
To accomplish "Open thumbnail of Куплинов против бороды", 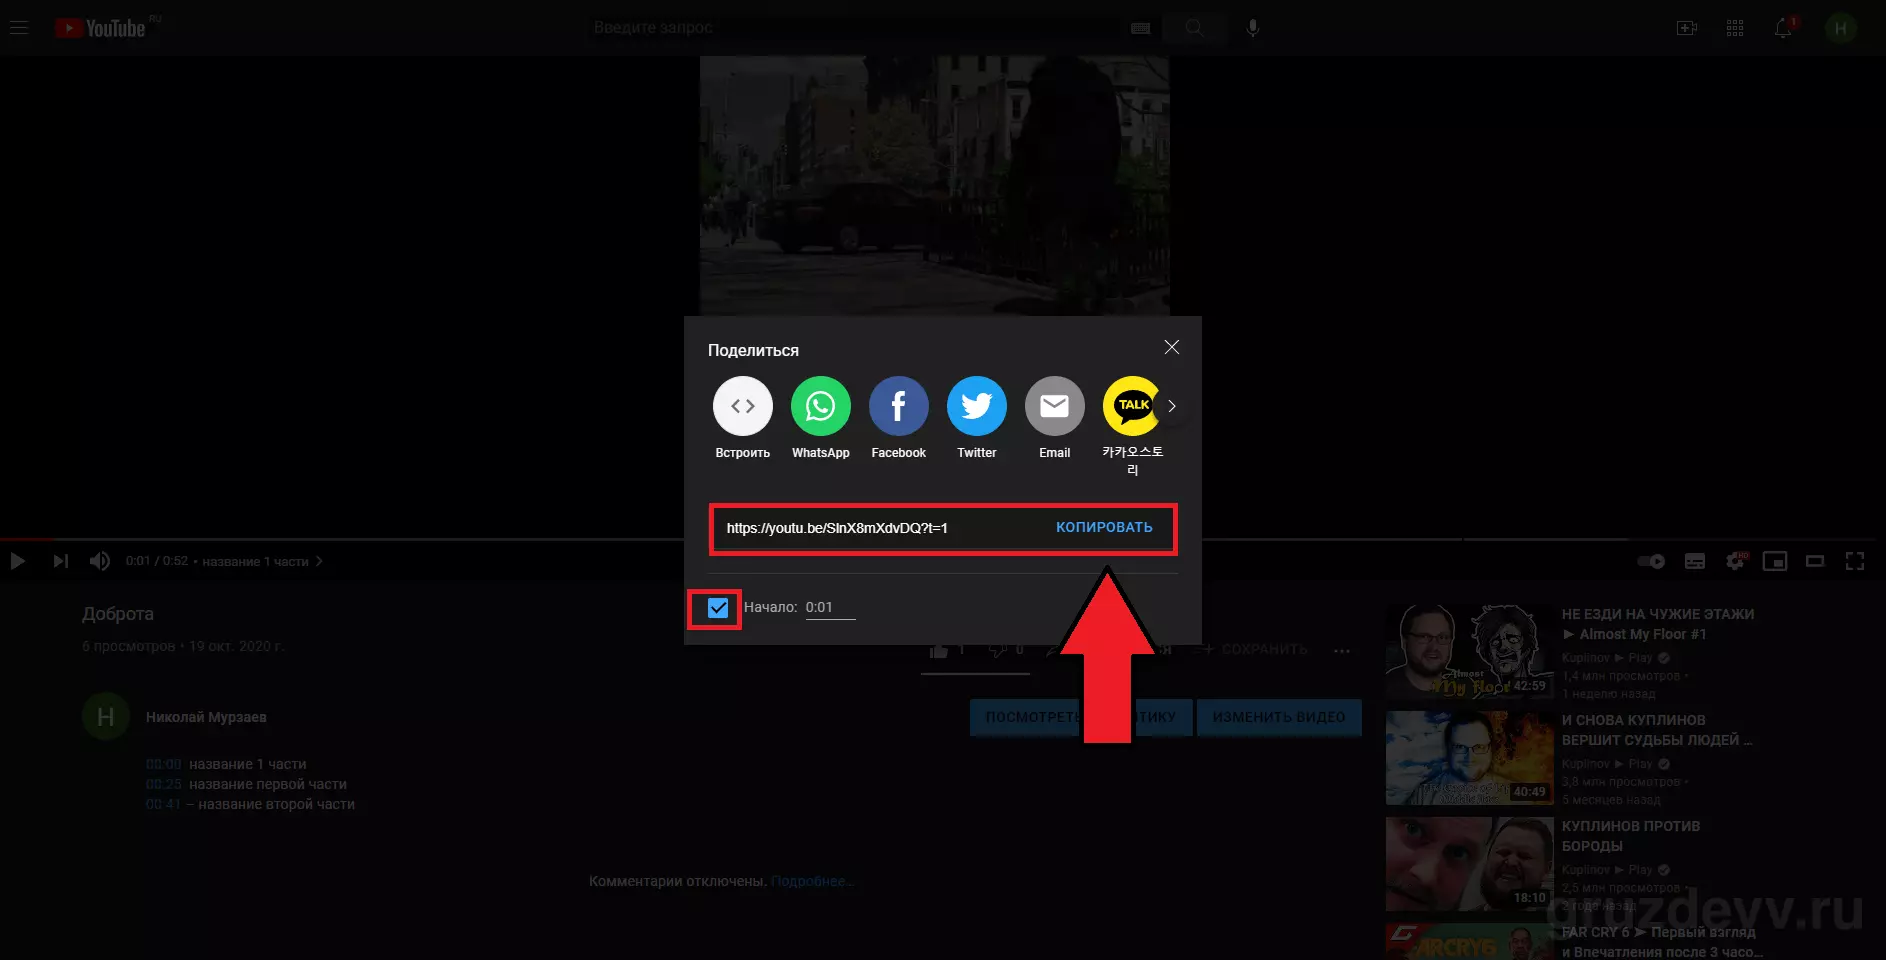I will (1469, 863).
